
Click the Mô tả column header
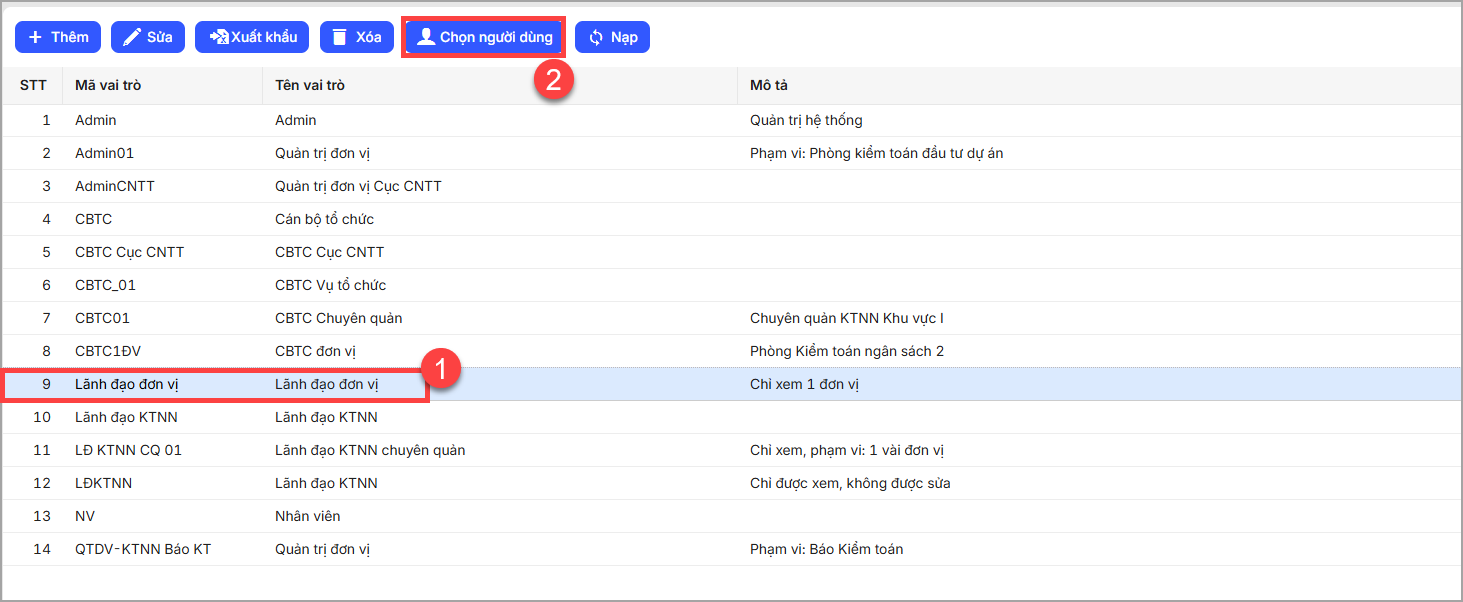[x=769, y=85]
